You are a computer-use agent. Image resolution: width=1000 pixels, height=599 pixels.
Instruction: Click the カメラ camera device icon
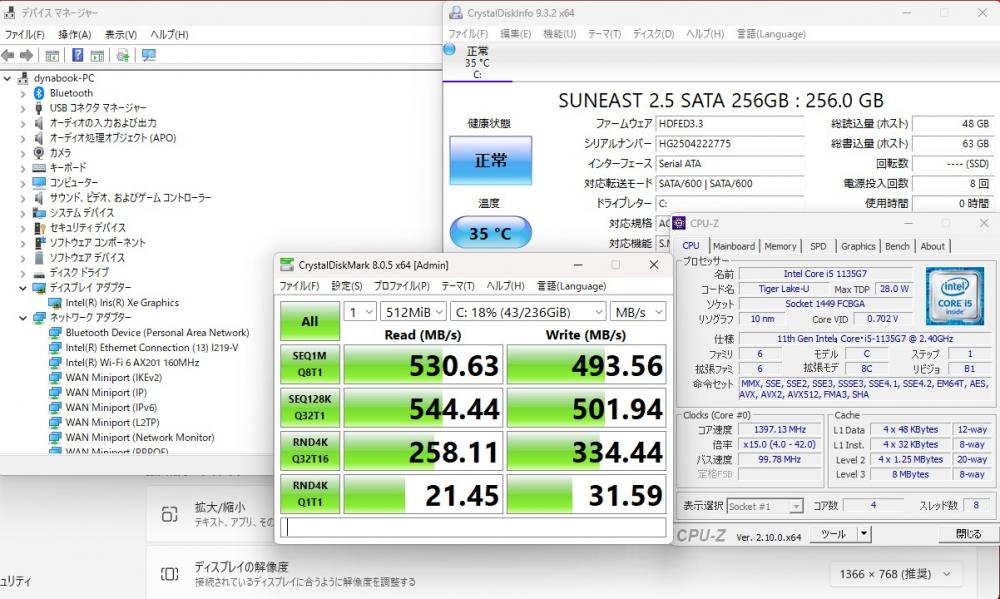coord(39,152)
